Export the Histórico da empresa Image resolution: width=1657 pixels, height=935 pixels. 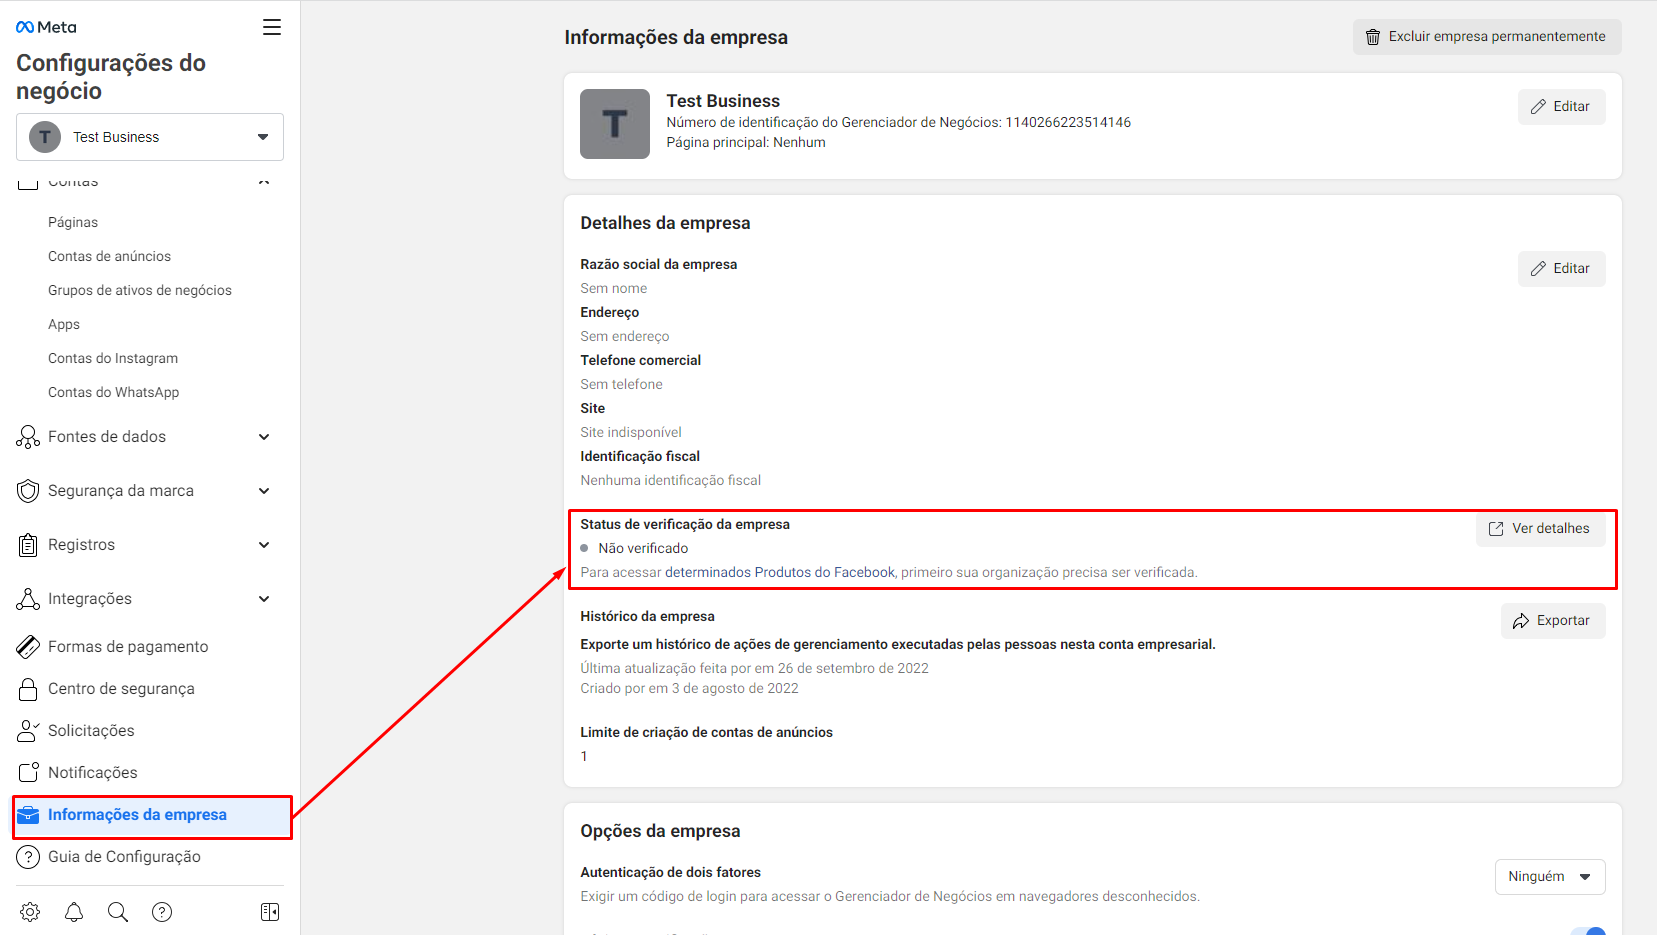pos(1553,621)
